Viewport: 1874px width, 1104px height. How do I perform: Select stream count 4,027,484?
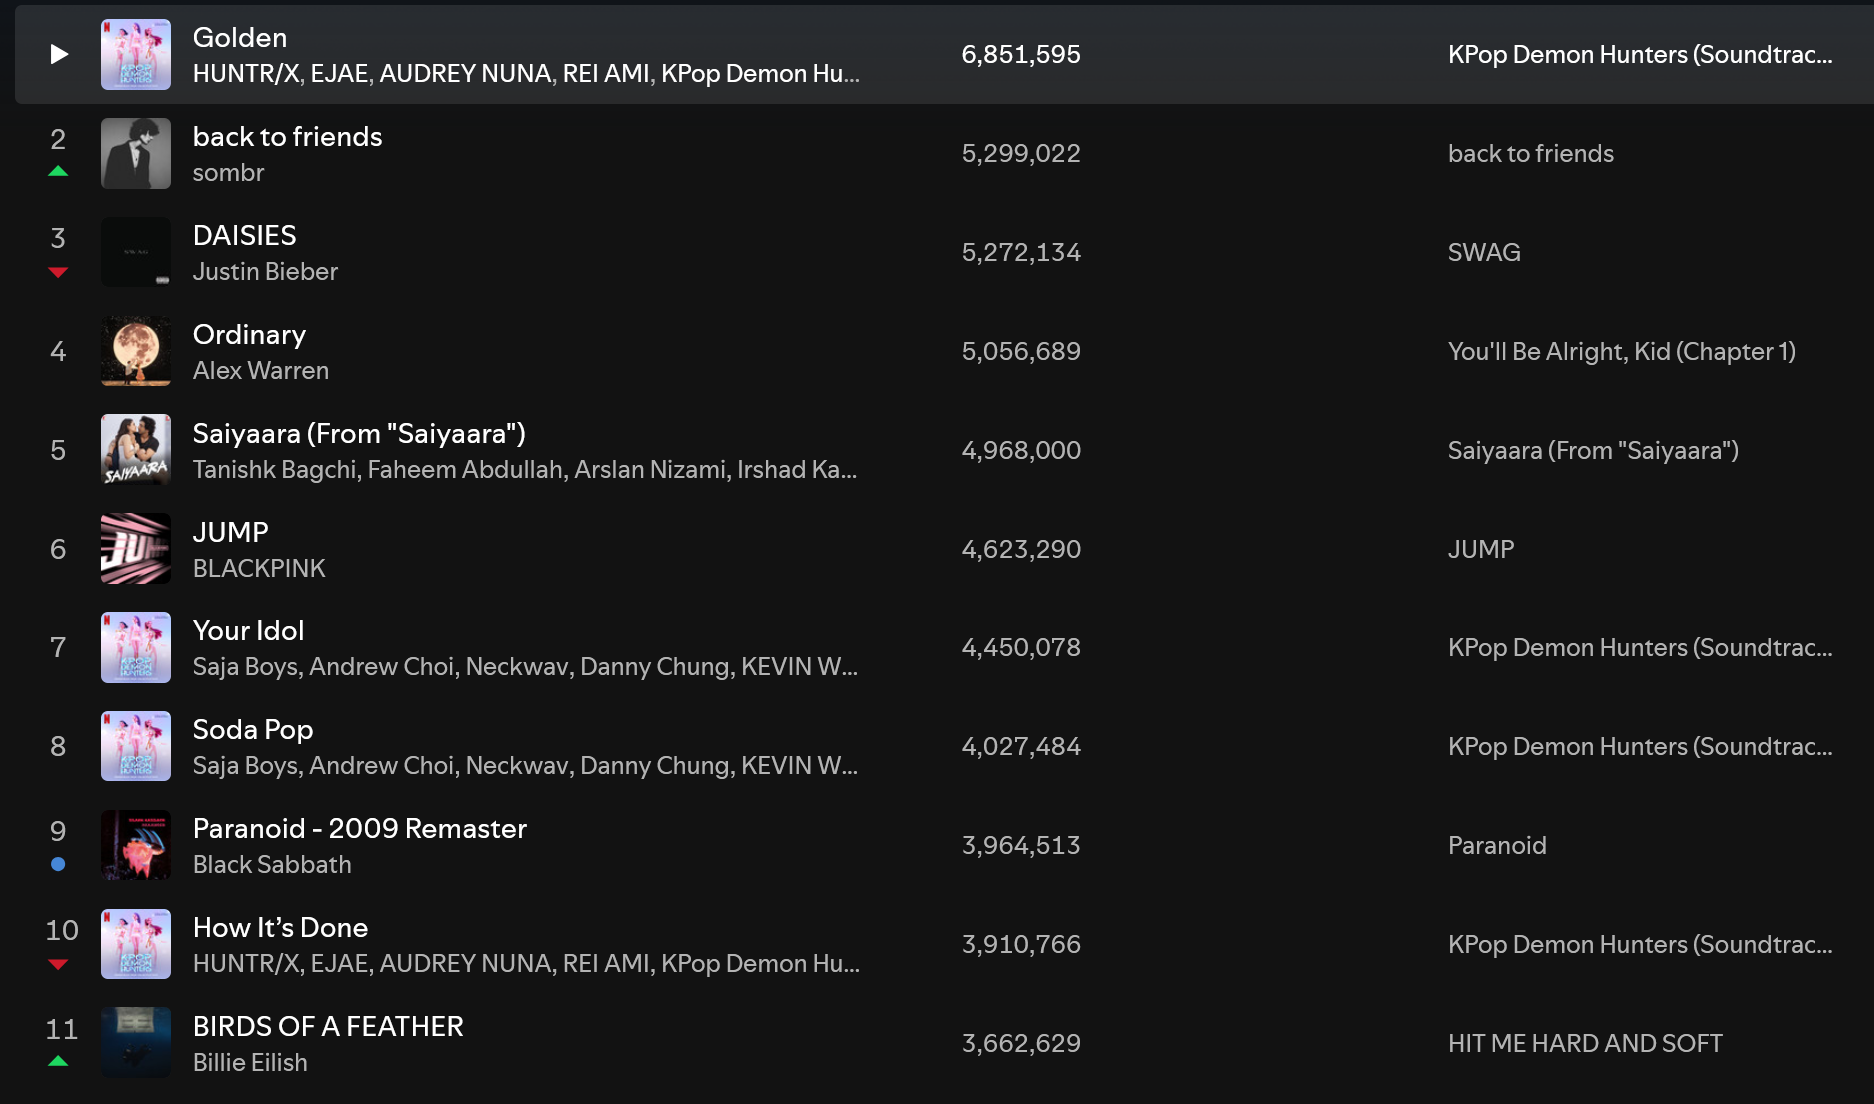point(1021,746)
